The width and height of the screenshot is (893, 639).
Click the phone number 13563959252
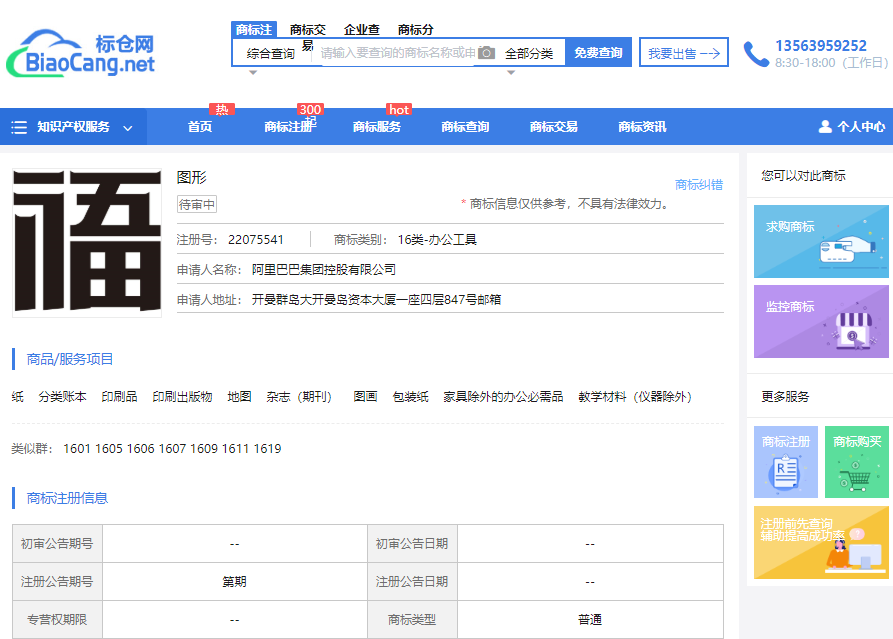tap(821, 46)
